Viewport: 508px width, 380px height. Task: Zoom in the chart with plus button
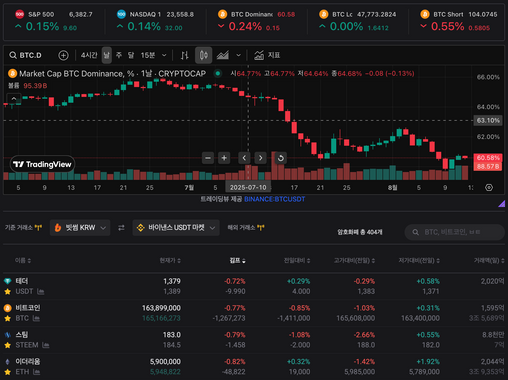click(x=224, y=158)
